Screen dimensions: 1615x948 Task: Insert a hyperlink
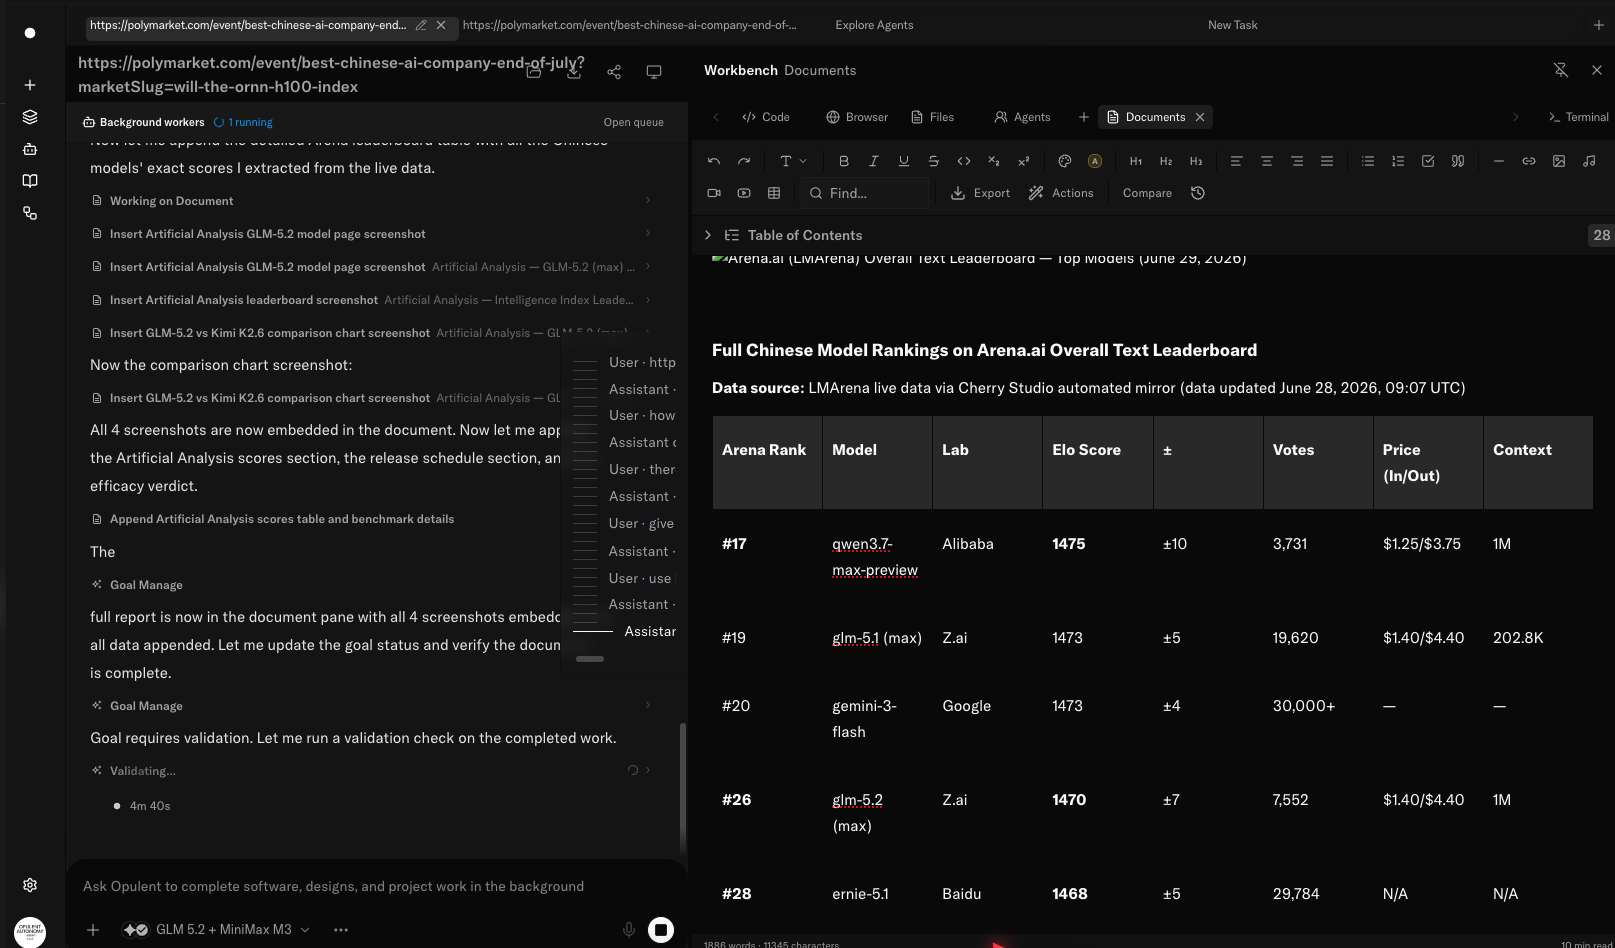[1529, 161]
